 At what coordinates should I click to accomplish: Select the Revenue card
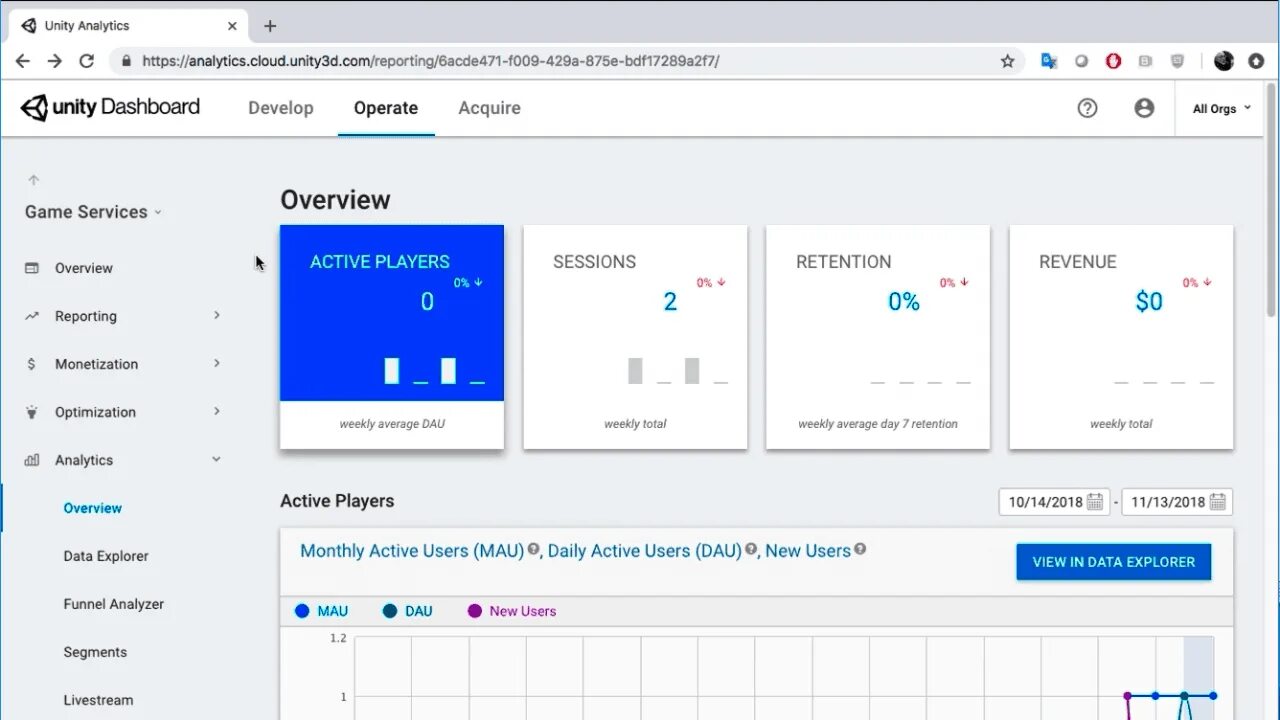click(1121, 337)
